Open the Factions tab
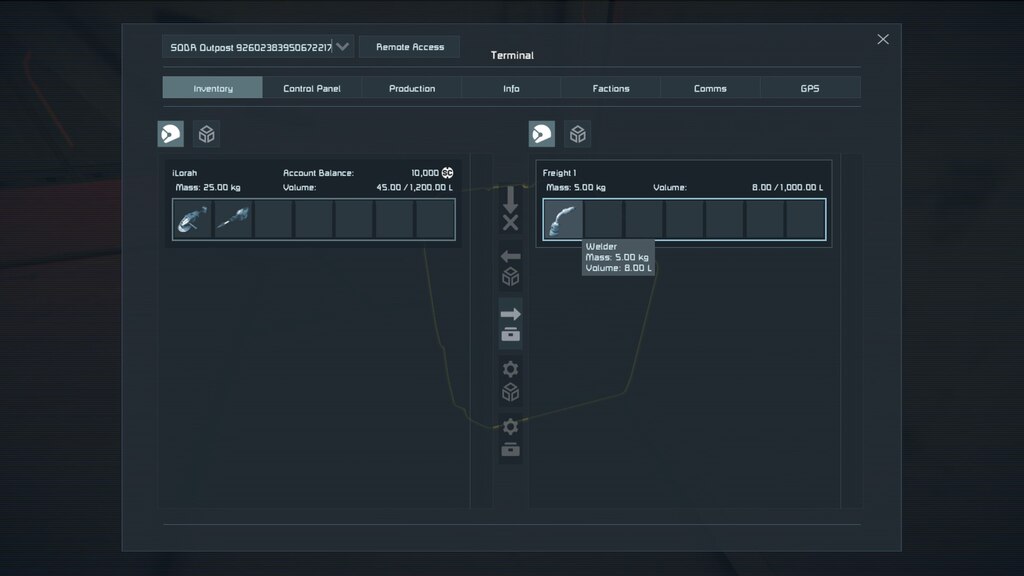 pyautogui.click(x=611, y=88)
